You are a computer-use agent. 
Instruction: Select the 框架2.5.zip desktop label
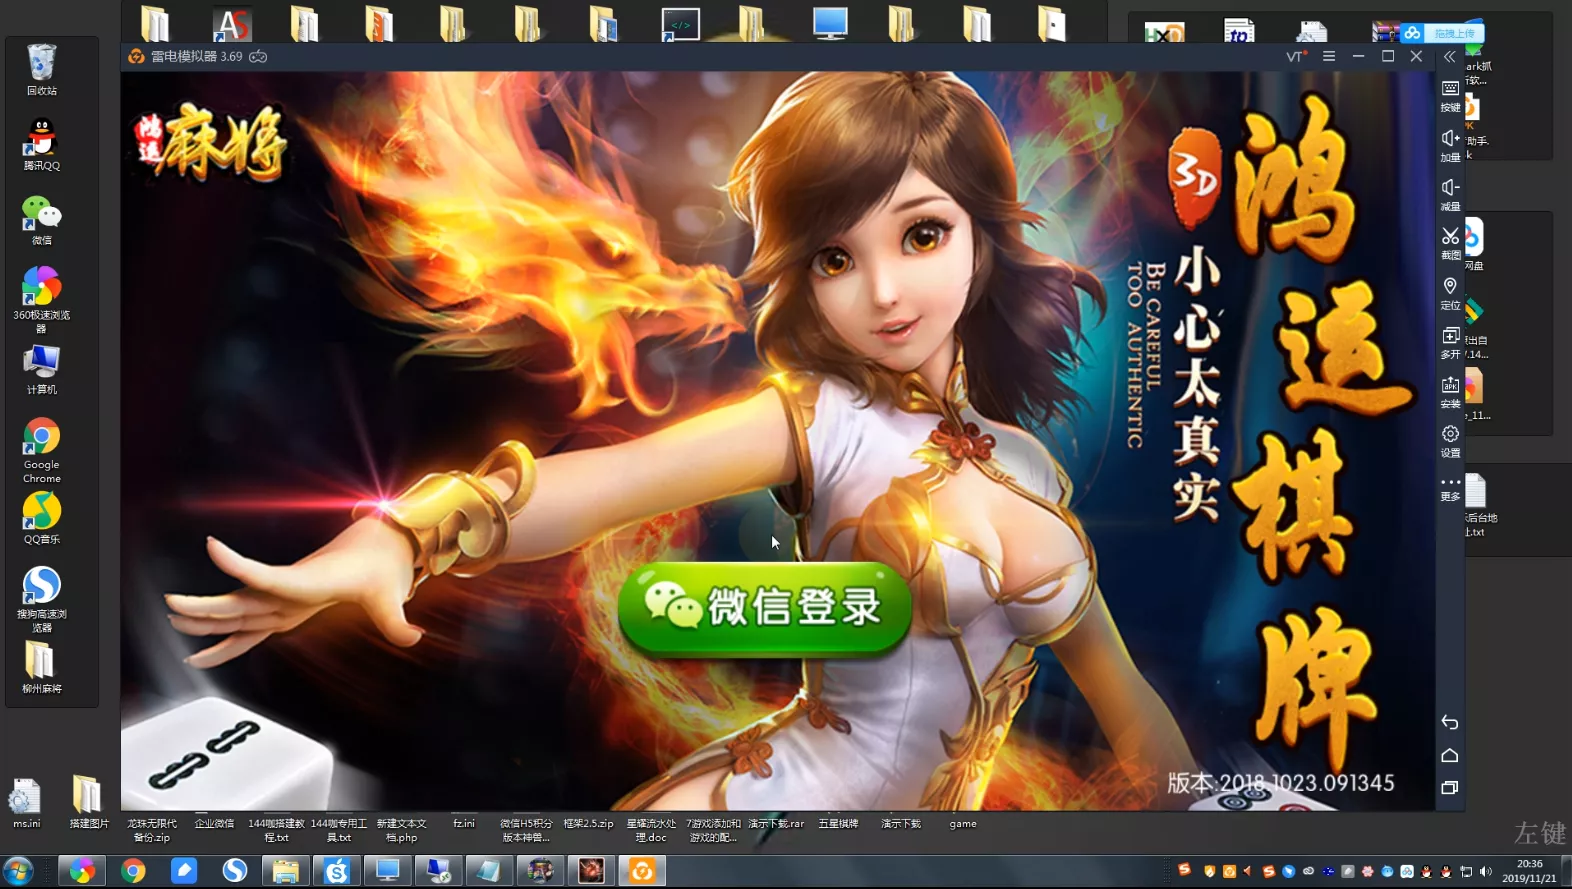click(588, 824)
